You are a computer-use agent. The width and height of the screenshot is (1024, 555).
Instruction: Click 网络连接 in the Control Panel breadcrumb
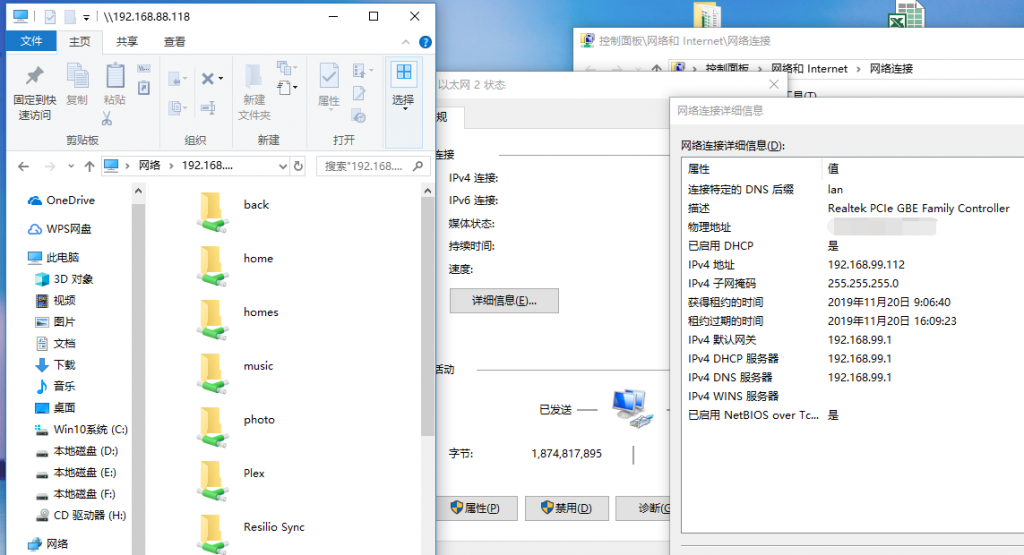891,69
